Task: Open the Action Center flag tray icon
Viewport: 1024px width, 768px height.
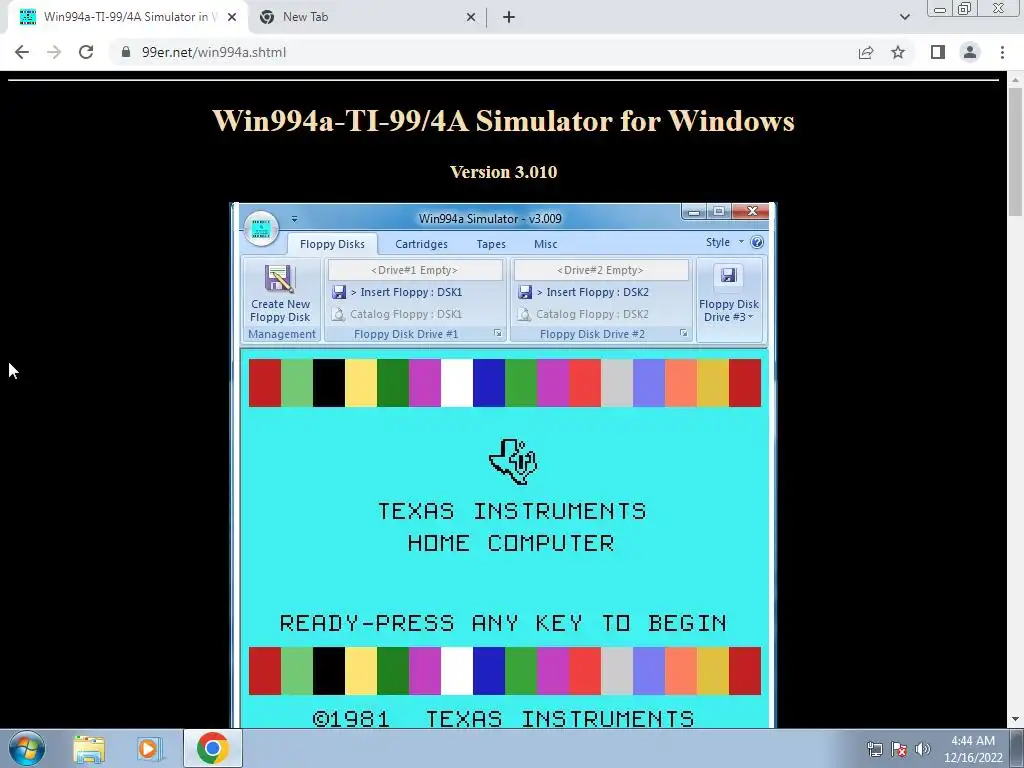Action: pyautogui.click(x=899, y=749)
